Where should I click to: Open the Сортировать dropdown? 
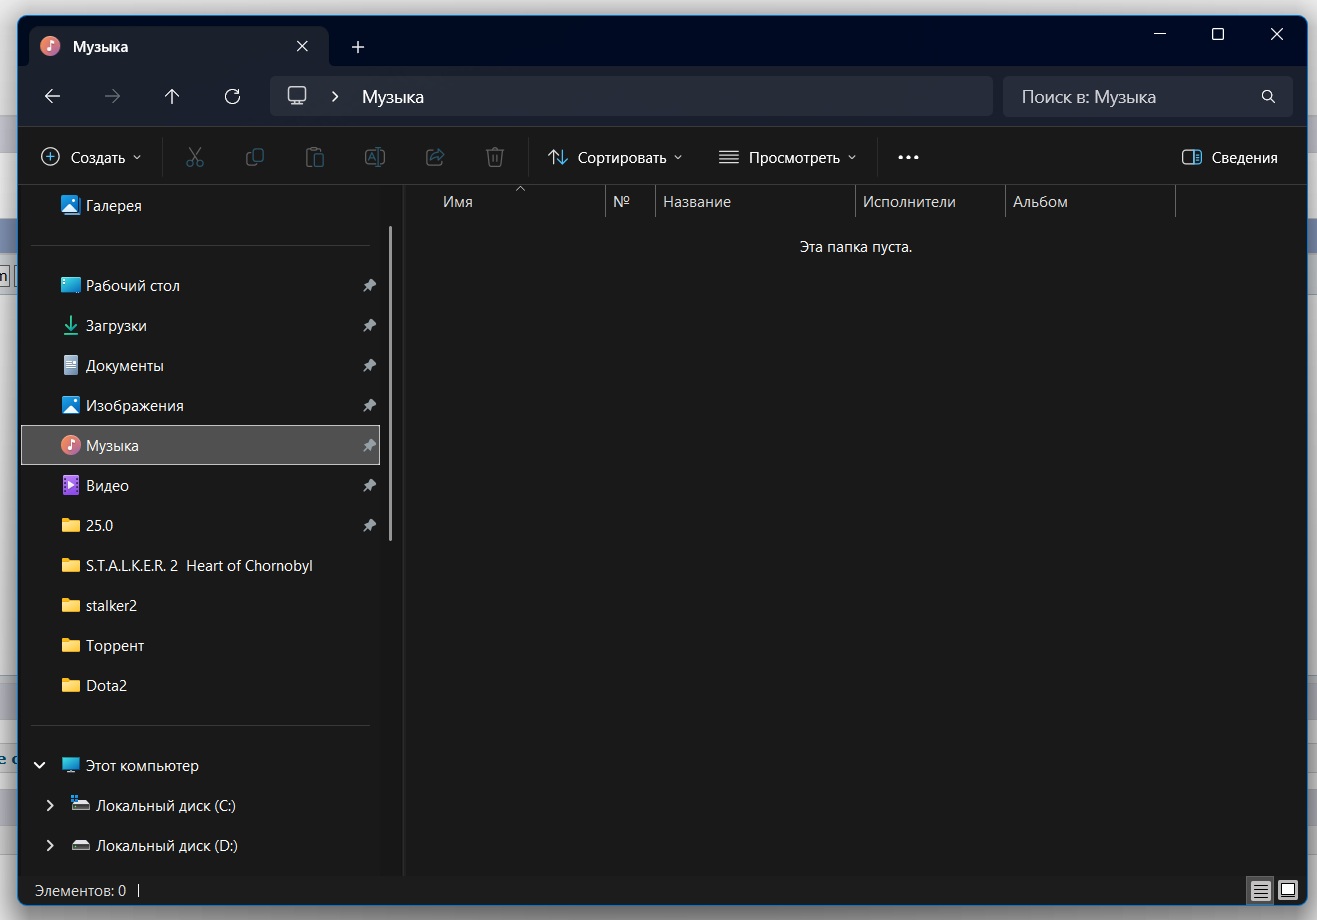tap(615, 157)
